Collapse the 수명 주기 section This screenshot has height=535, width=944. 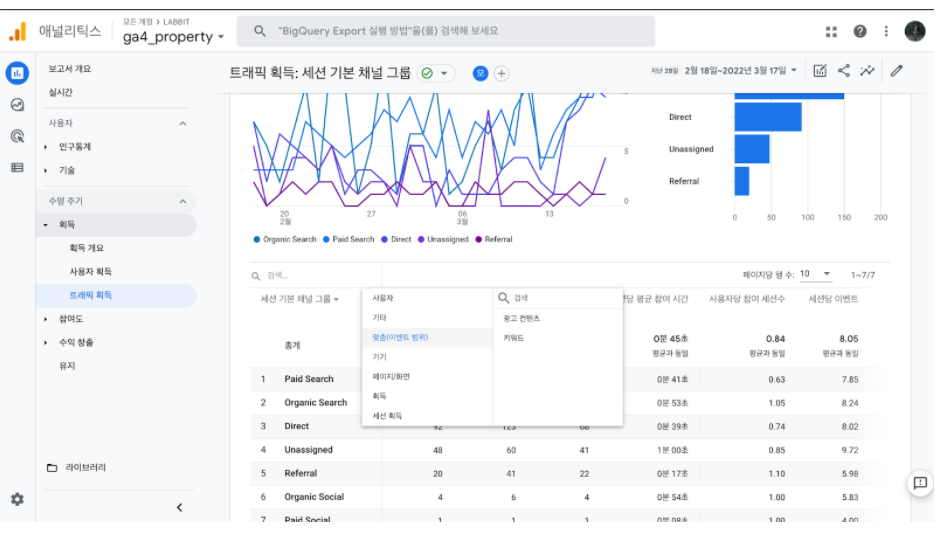click(183, 202)
